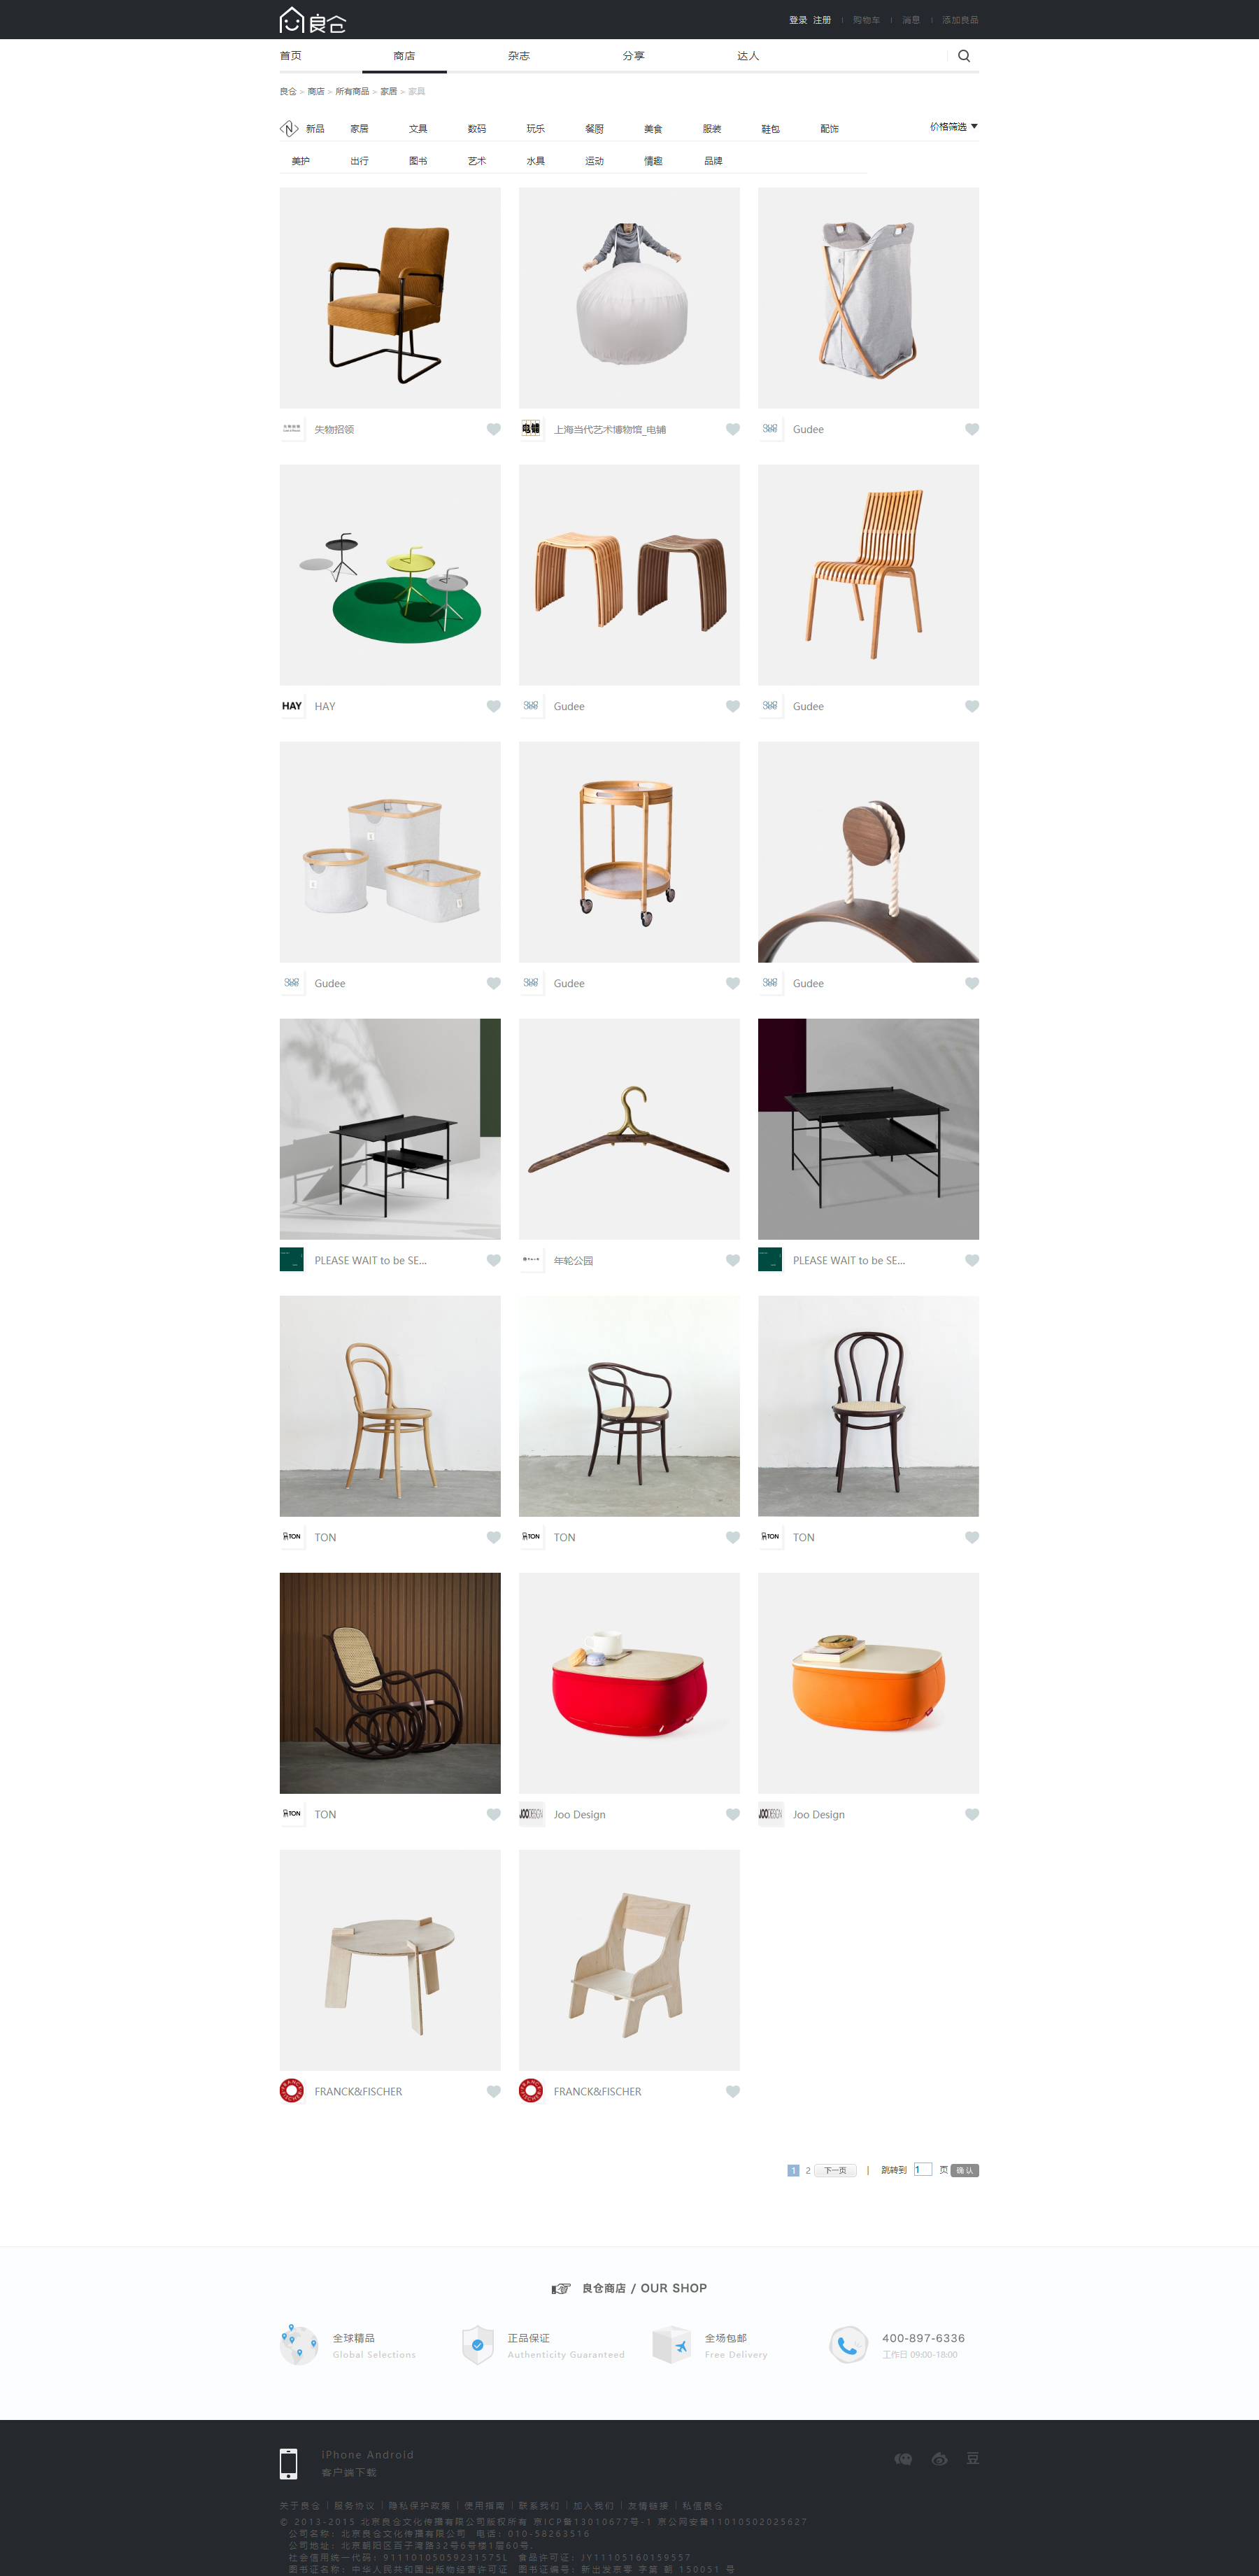Go to next page with 下一页

point(835,2170)
